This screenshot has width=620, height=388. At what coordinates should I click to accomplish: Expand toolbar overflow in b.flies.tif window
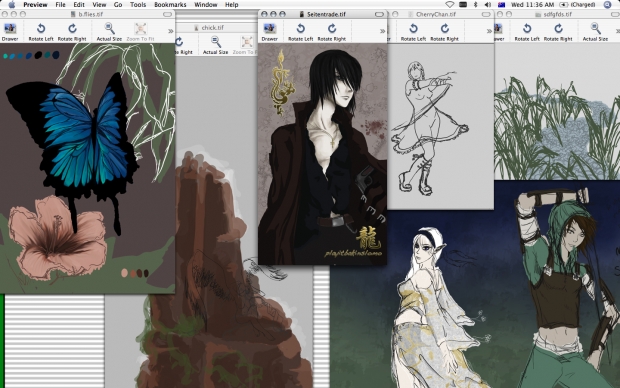coord(170,31)
